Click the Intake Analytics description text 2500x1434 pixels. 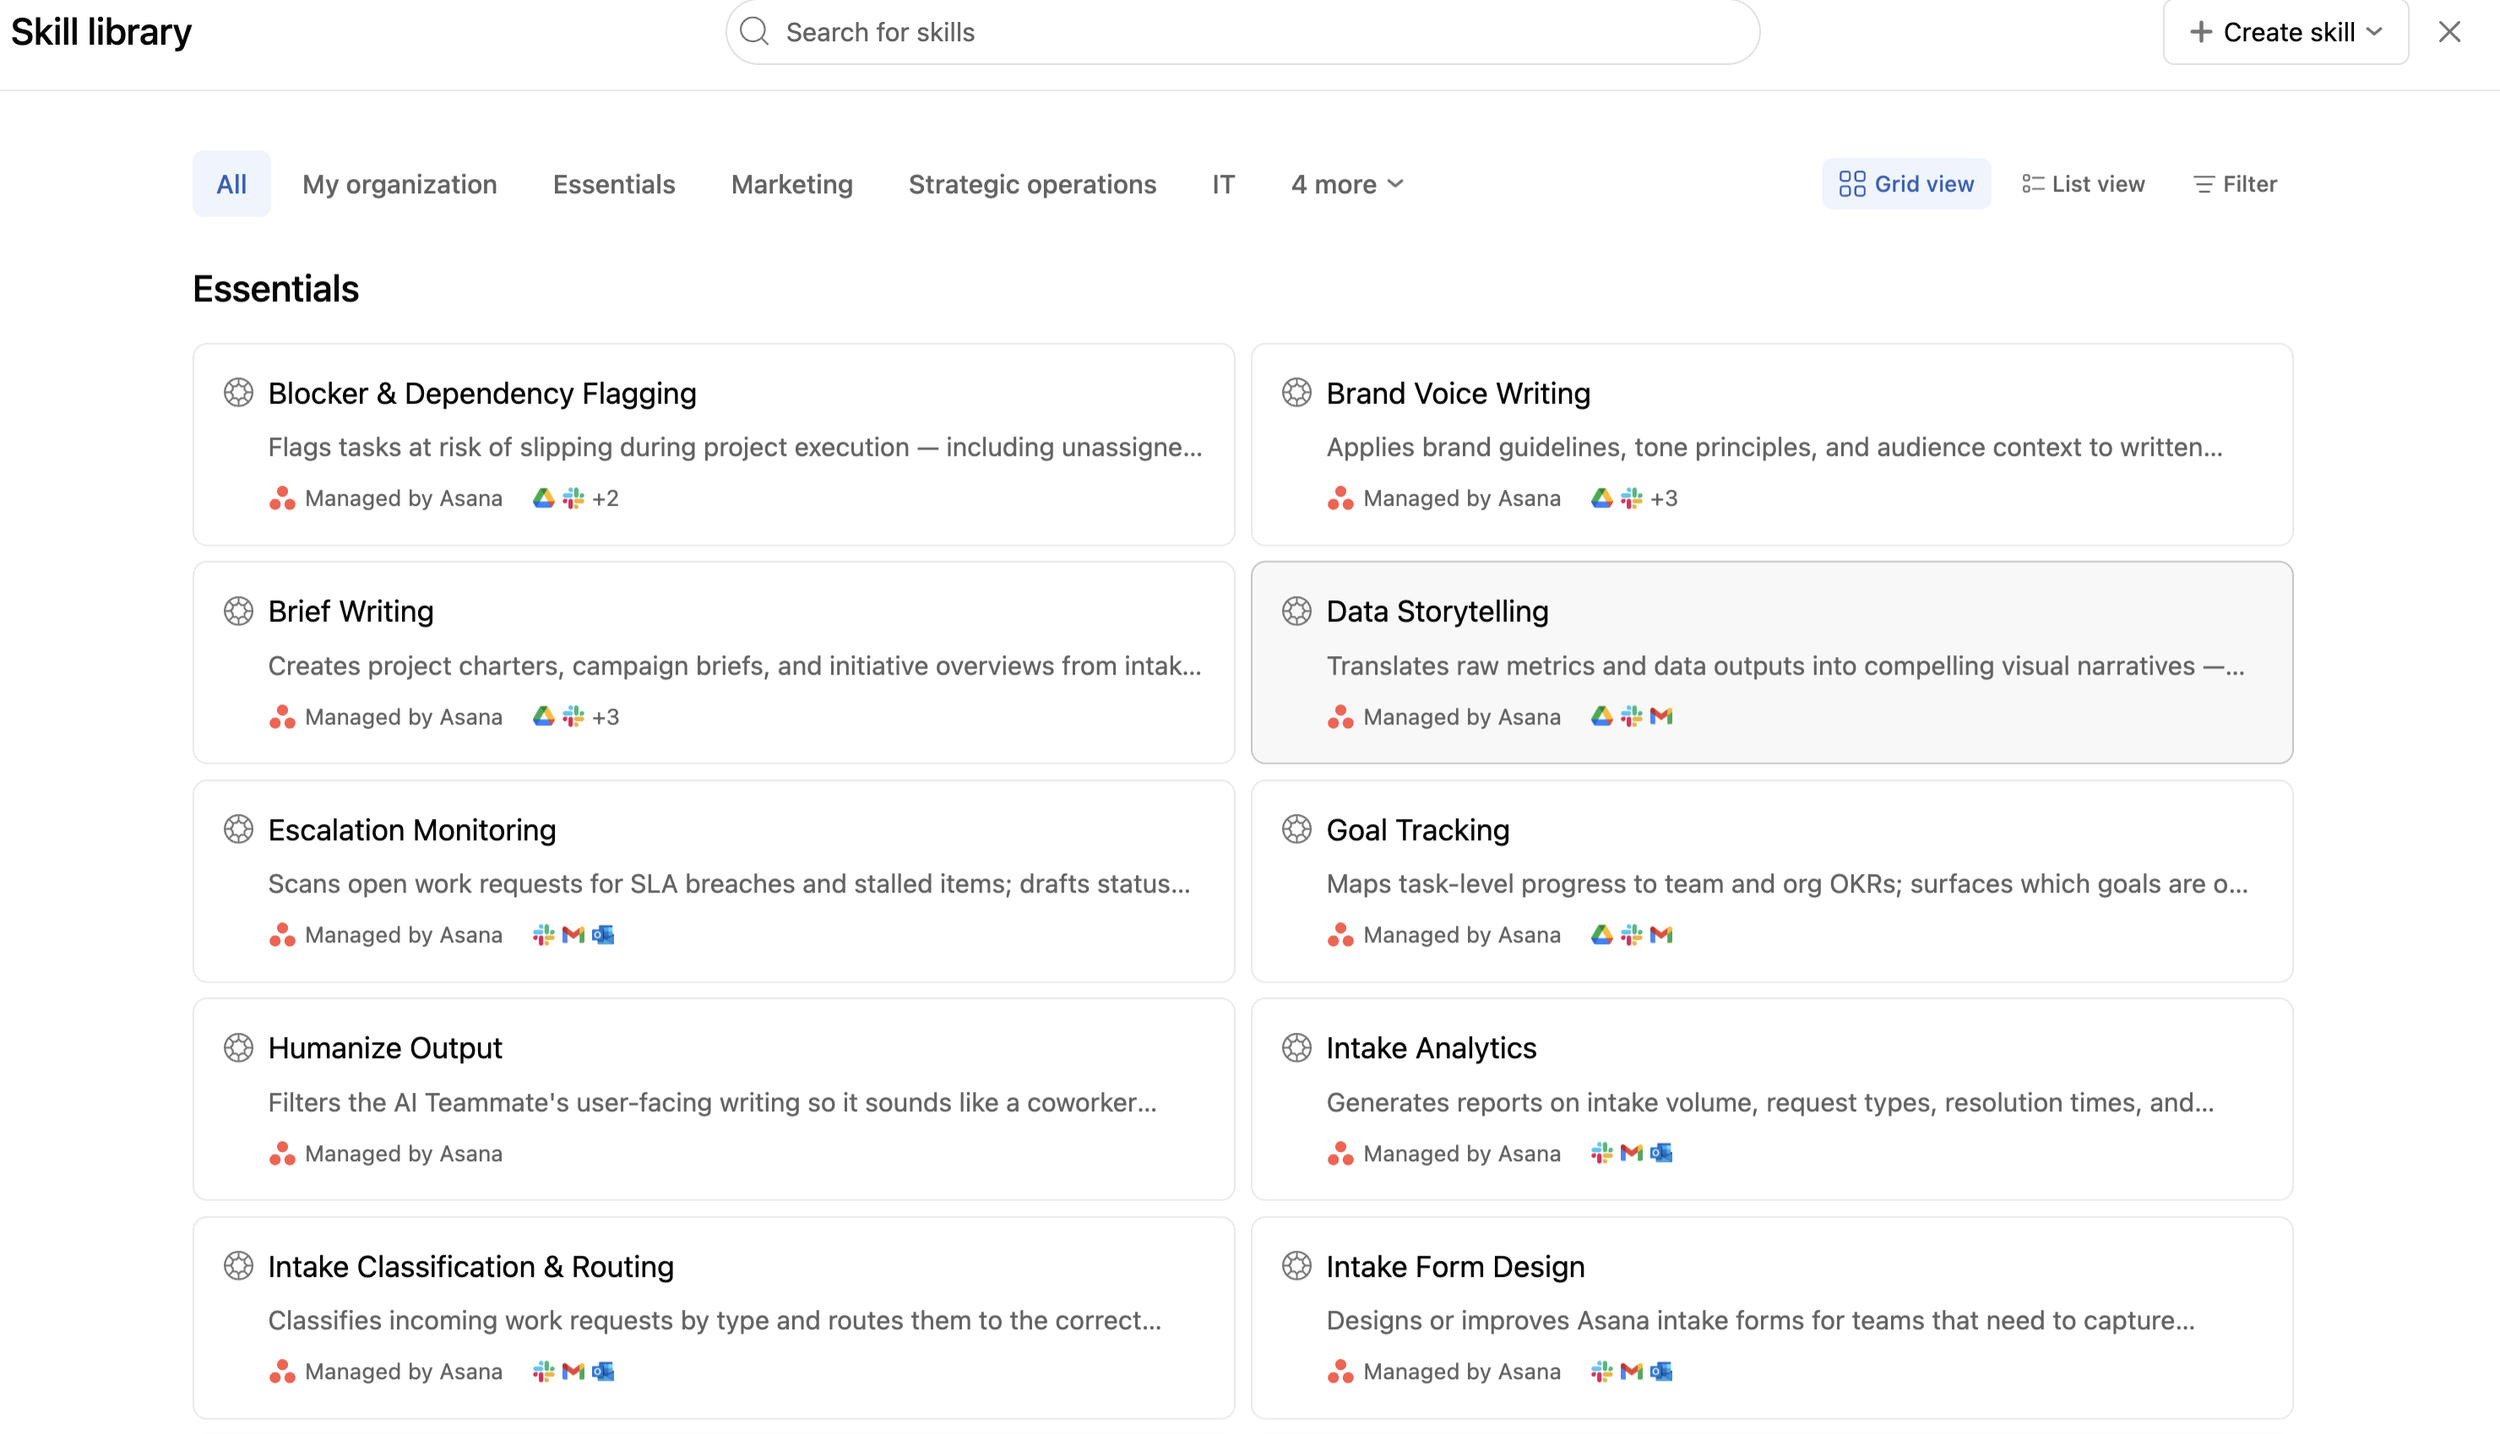(1770, 1102)
